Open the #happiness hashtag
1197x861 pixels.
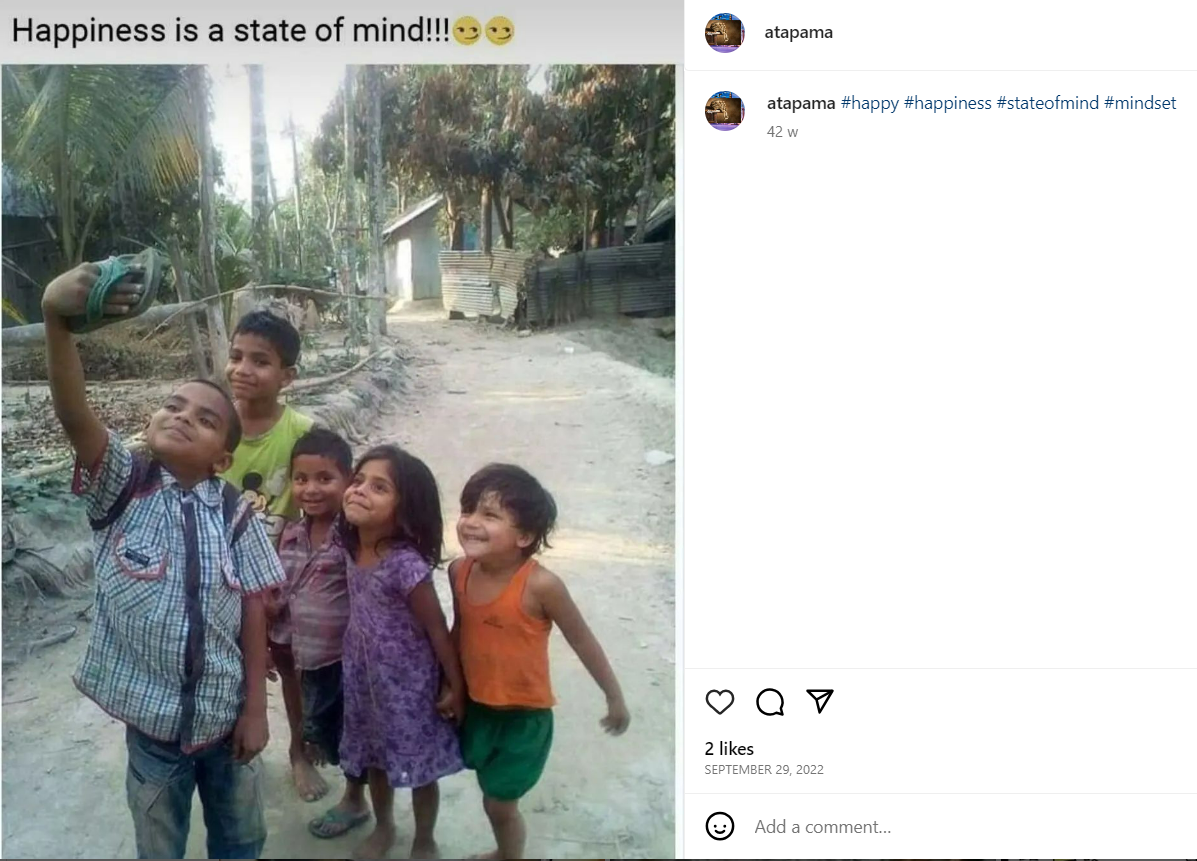(947, 103)
